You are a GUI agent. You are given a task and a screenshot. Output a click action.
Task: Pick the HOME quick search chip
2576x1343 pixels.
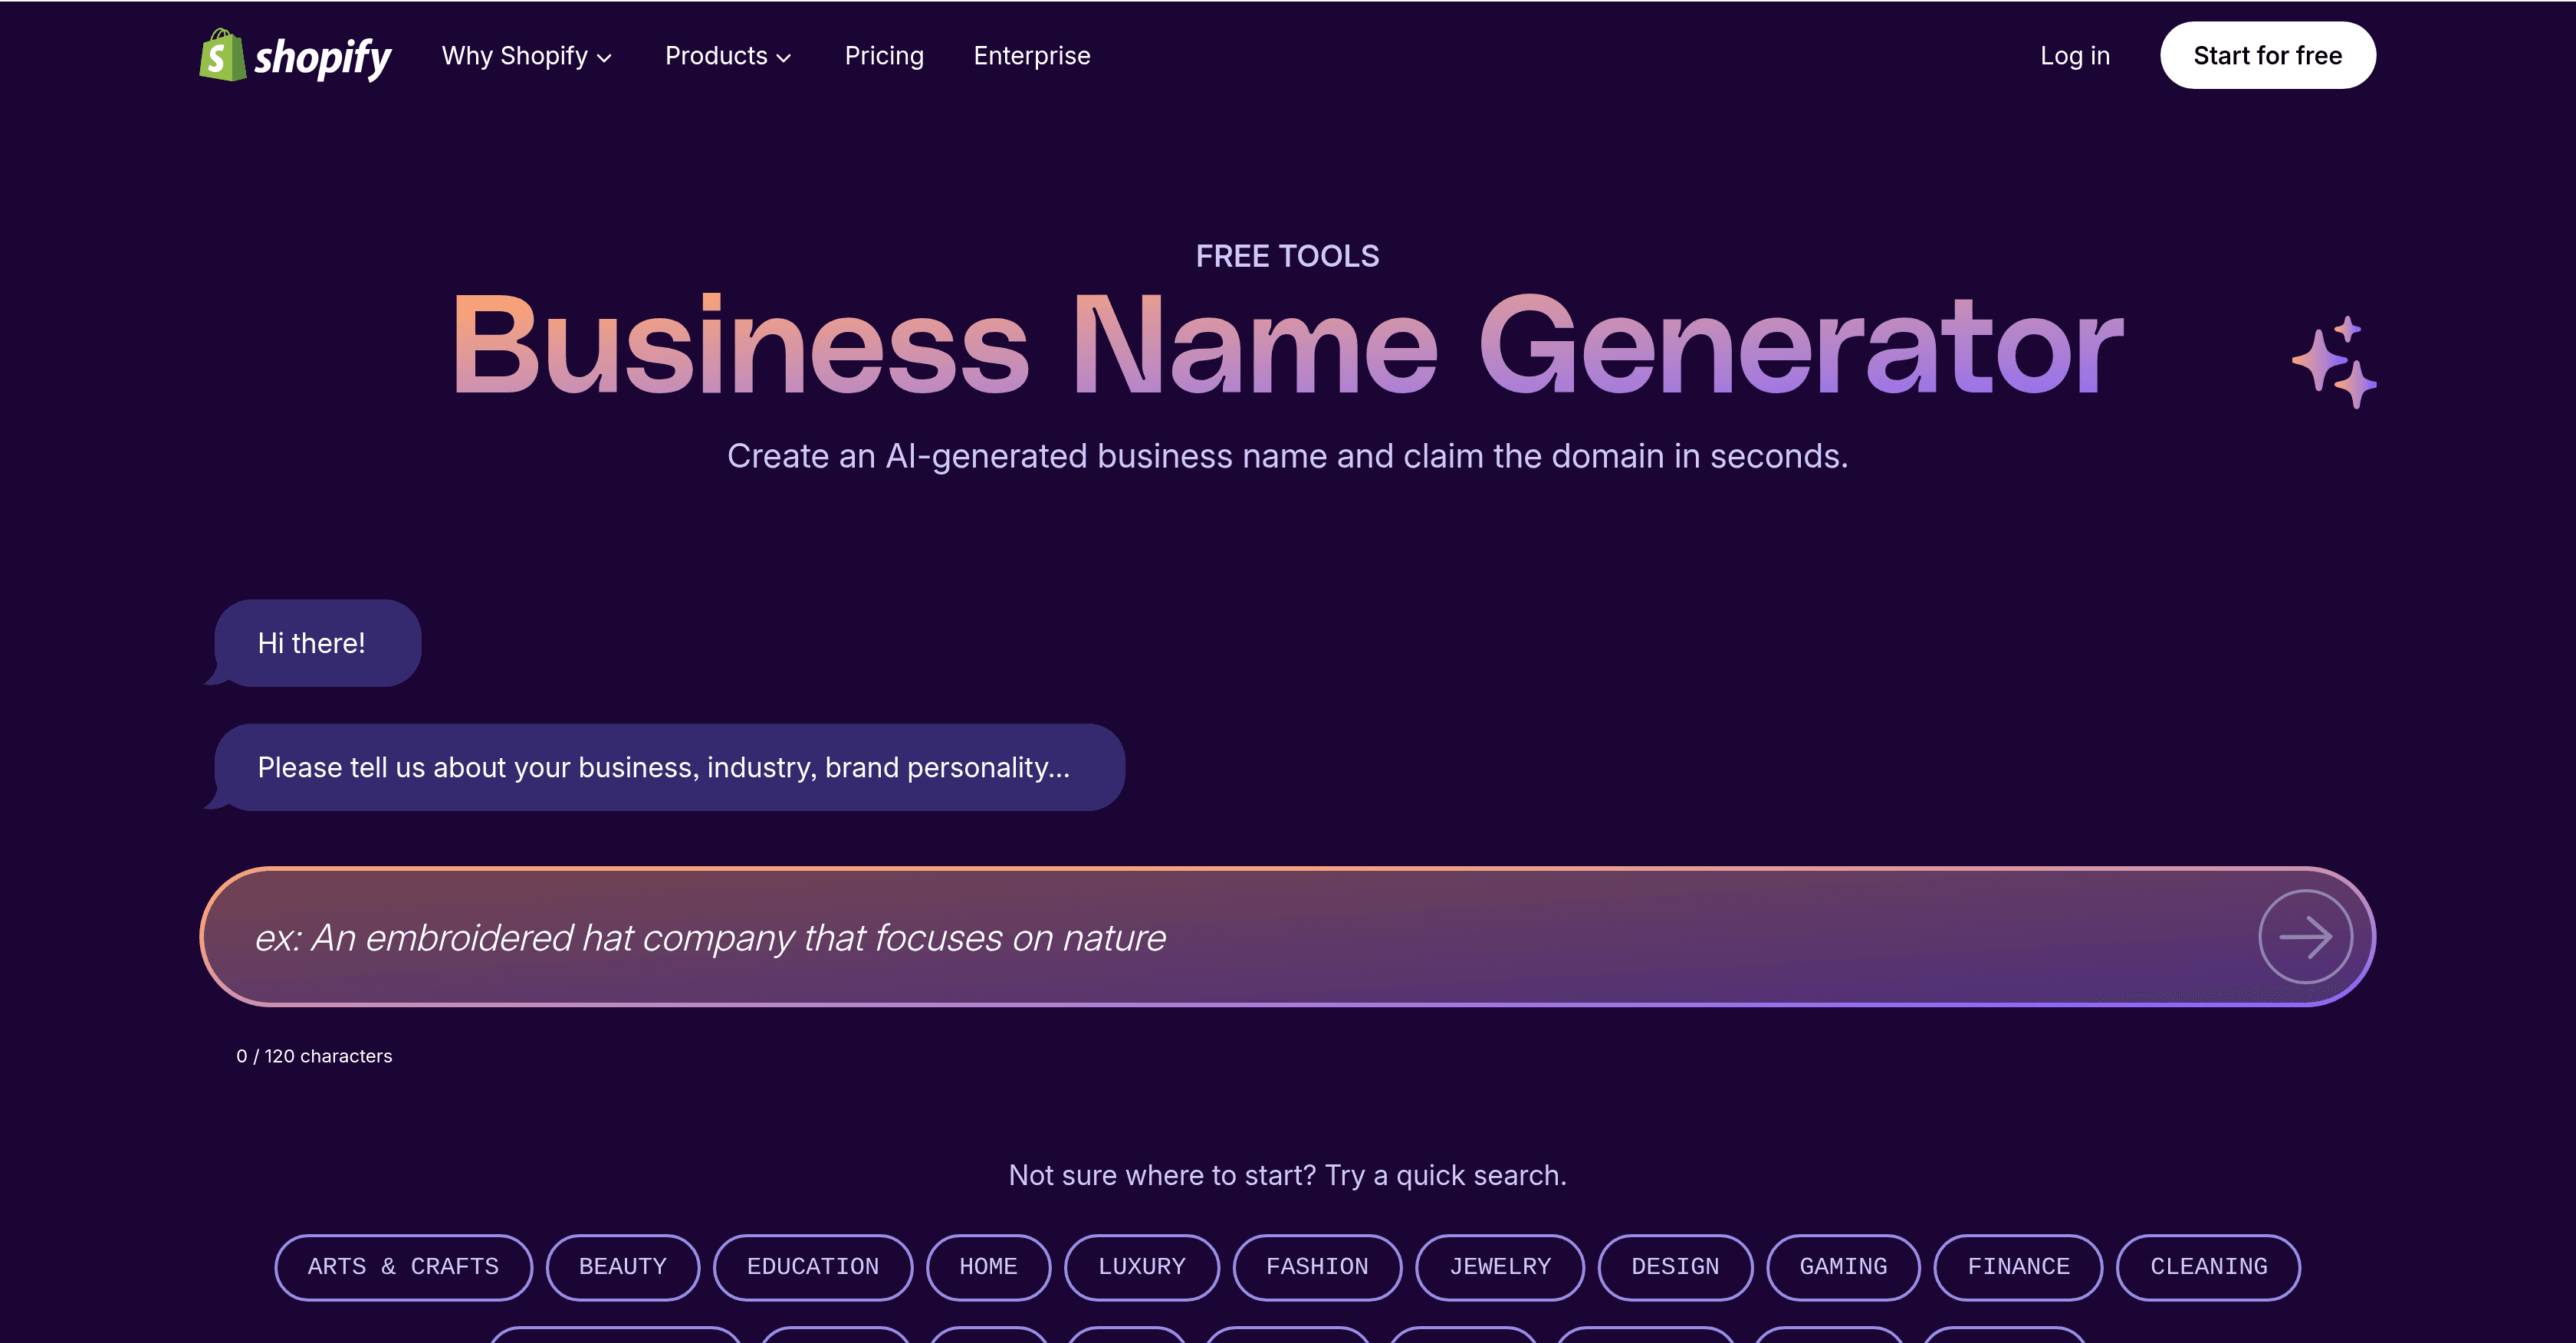[988, 1267]
